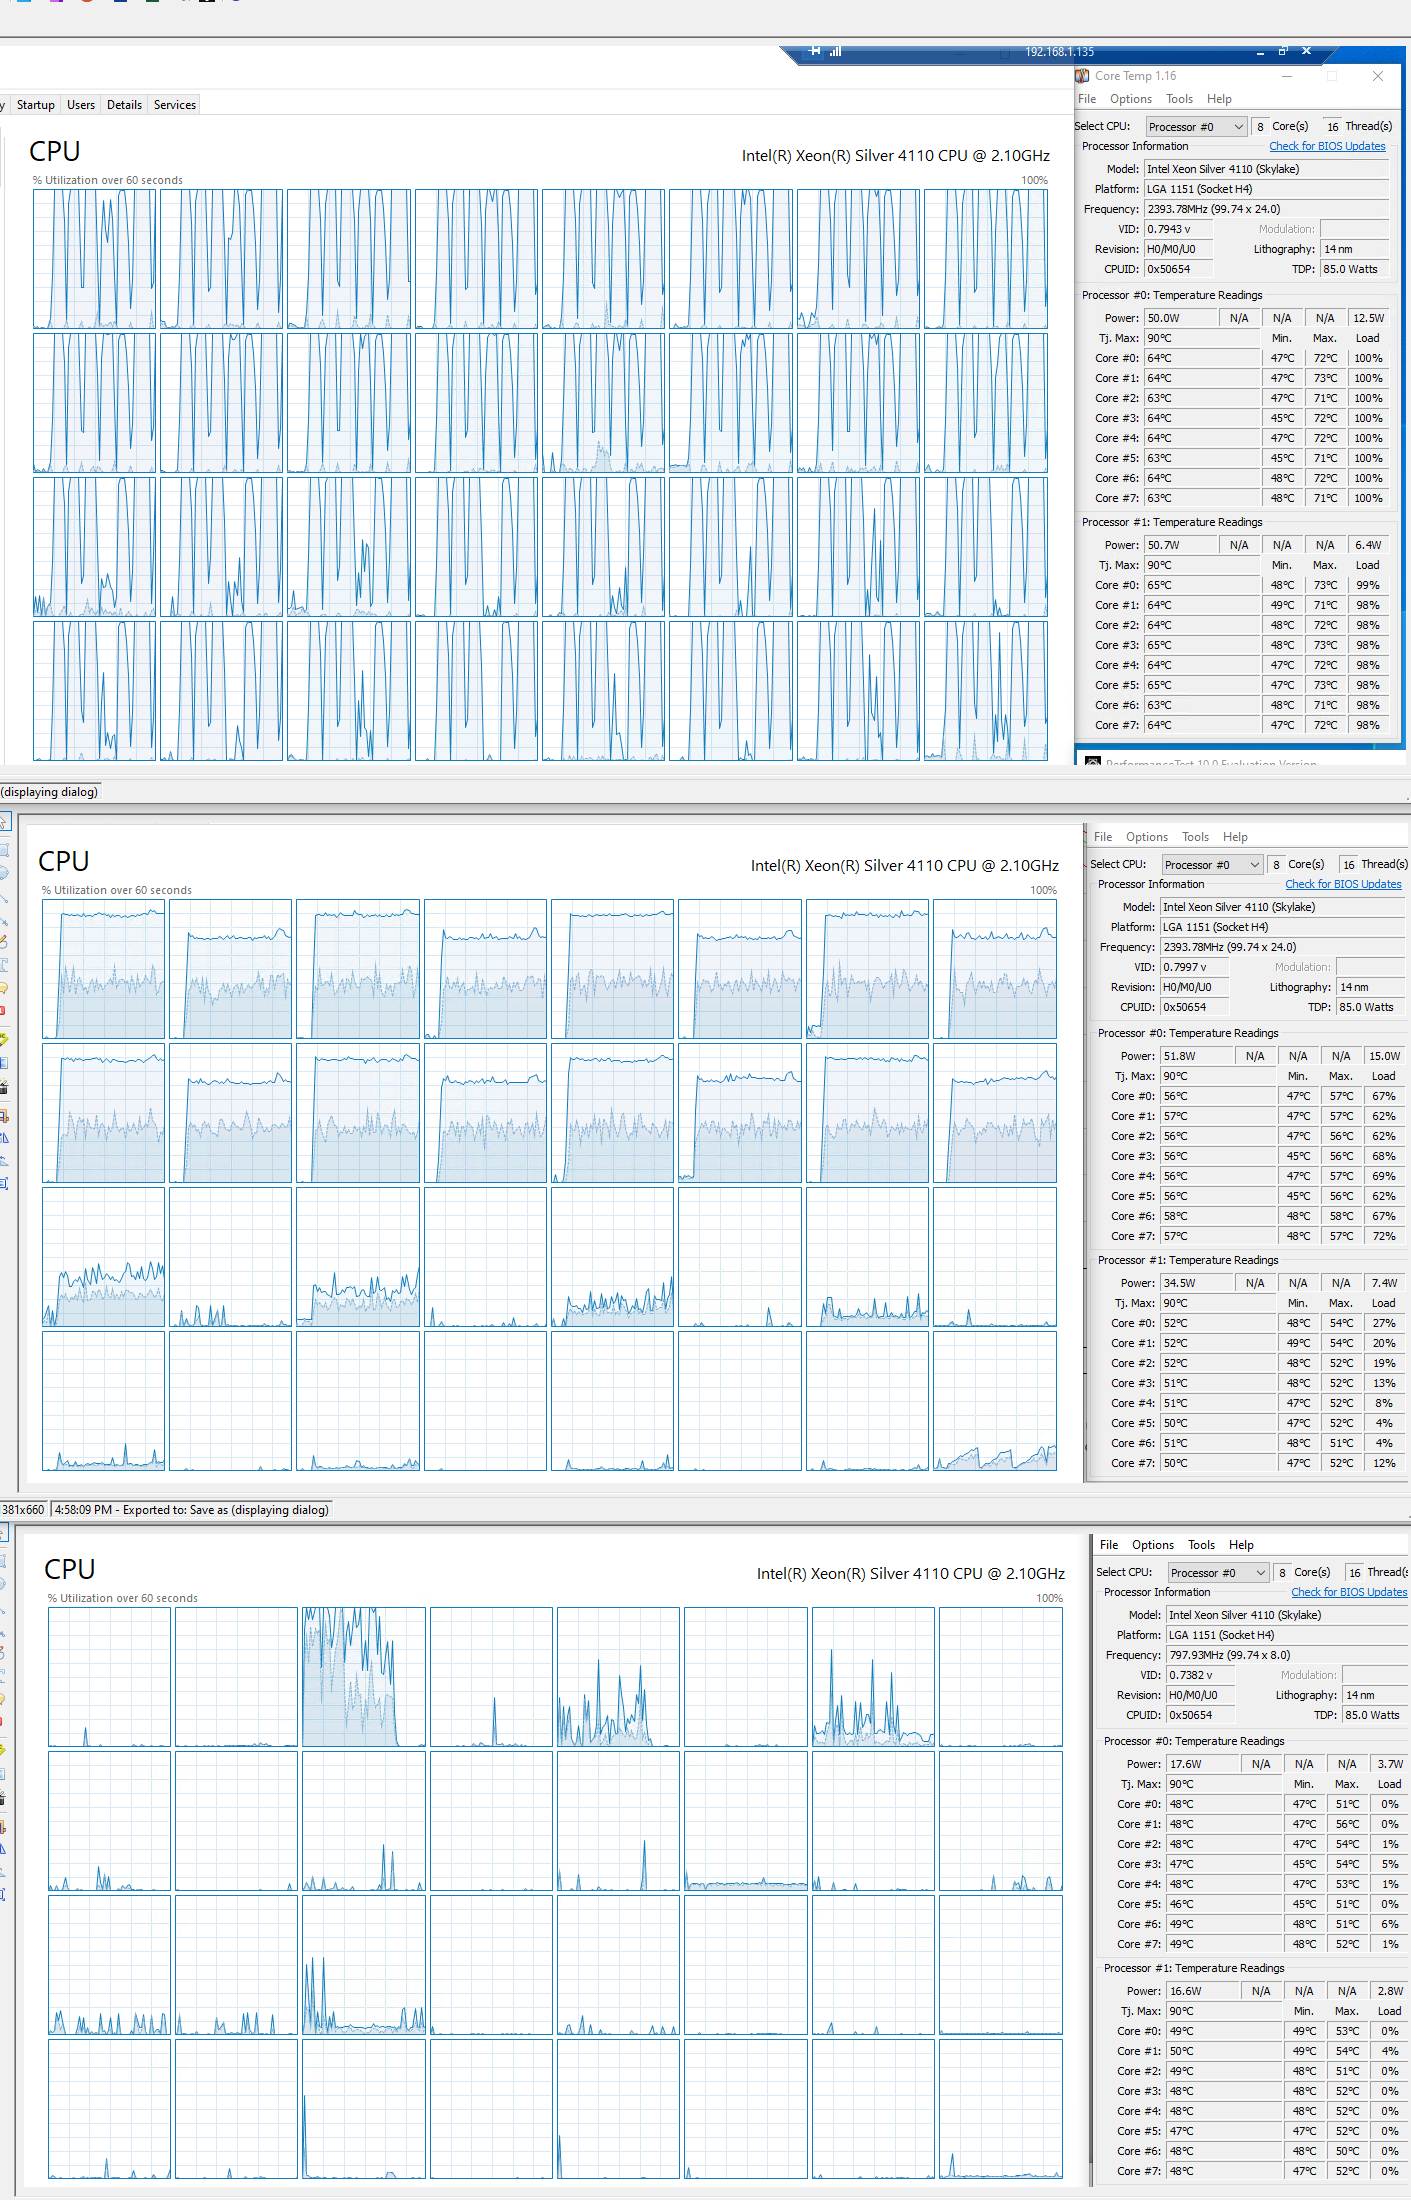Click the pin icon on remote desktop bar
The image size is (1411, 2200).
pyautogui.click(x=815, y=51)
